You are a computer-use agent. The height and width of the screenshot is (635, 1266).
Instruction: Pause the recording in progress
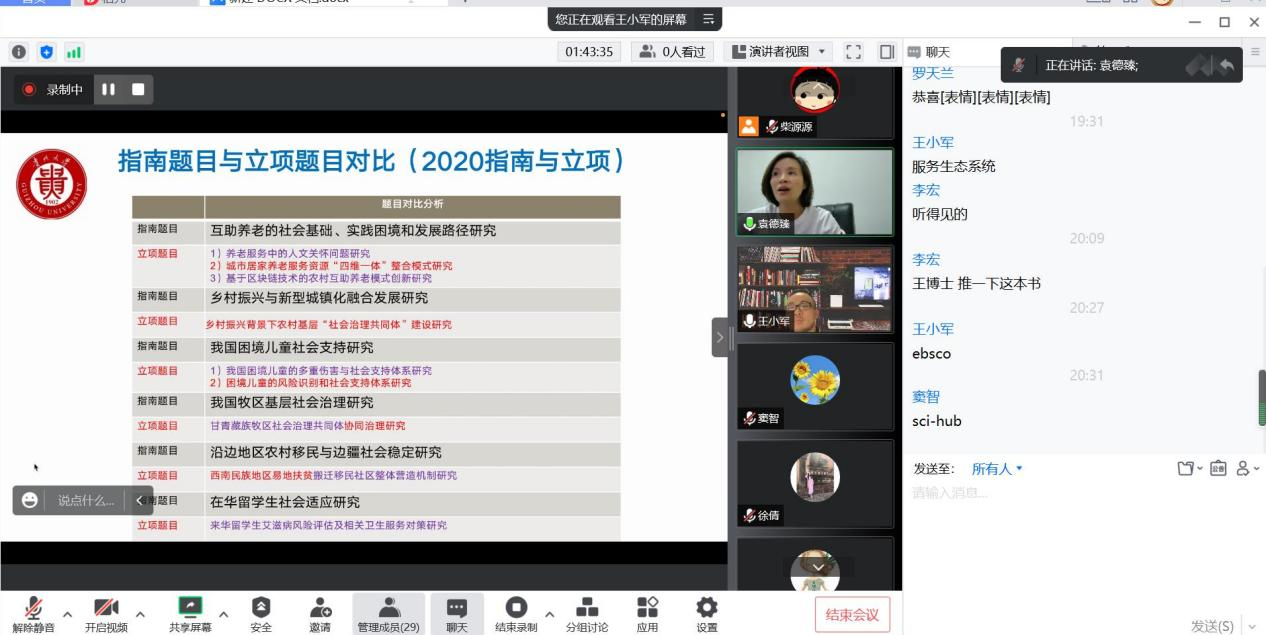coord(108,89)
